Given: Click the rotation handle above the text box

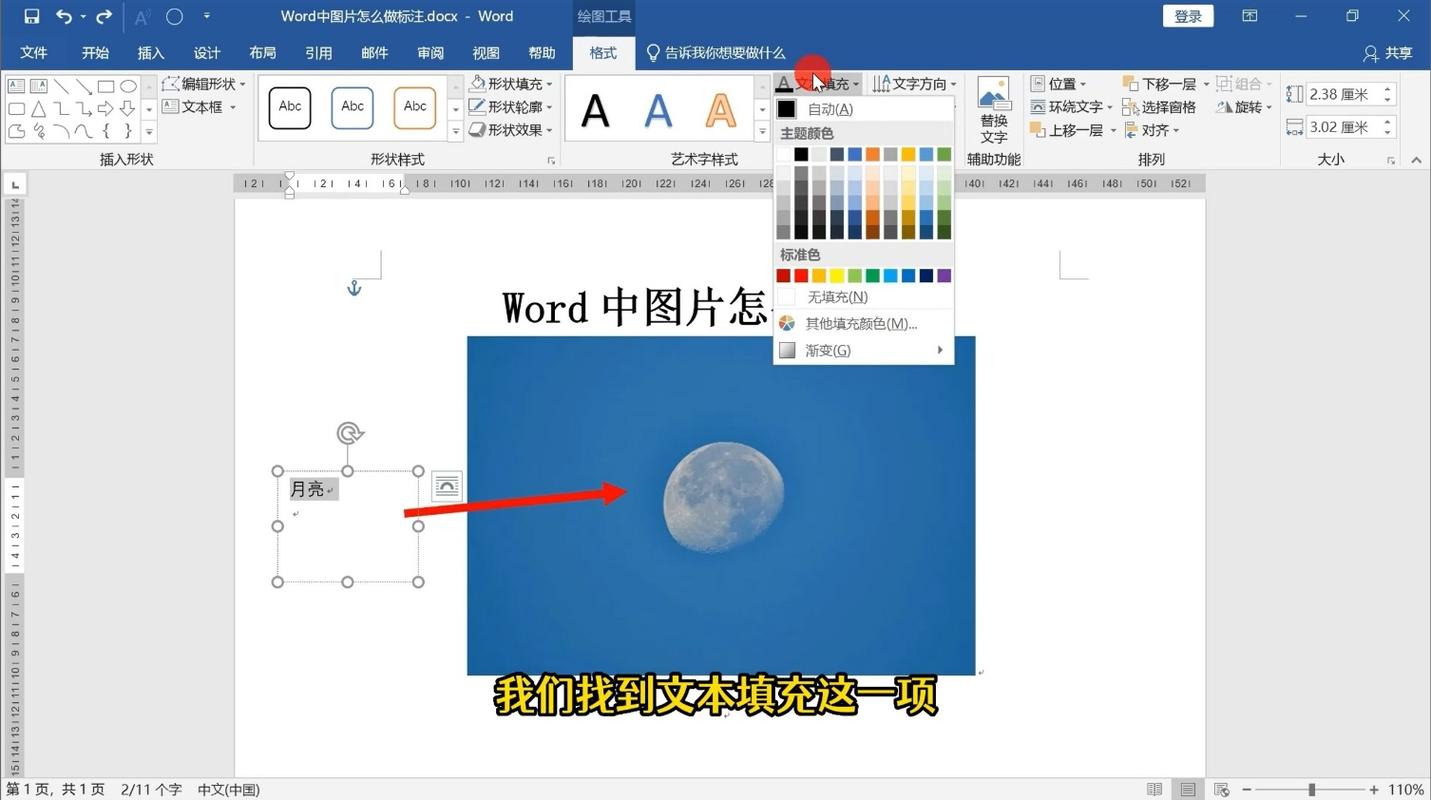Looking at the screenshot, I should [x=349, y=433].
